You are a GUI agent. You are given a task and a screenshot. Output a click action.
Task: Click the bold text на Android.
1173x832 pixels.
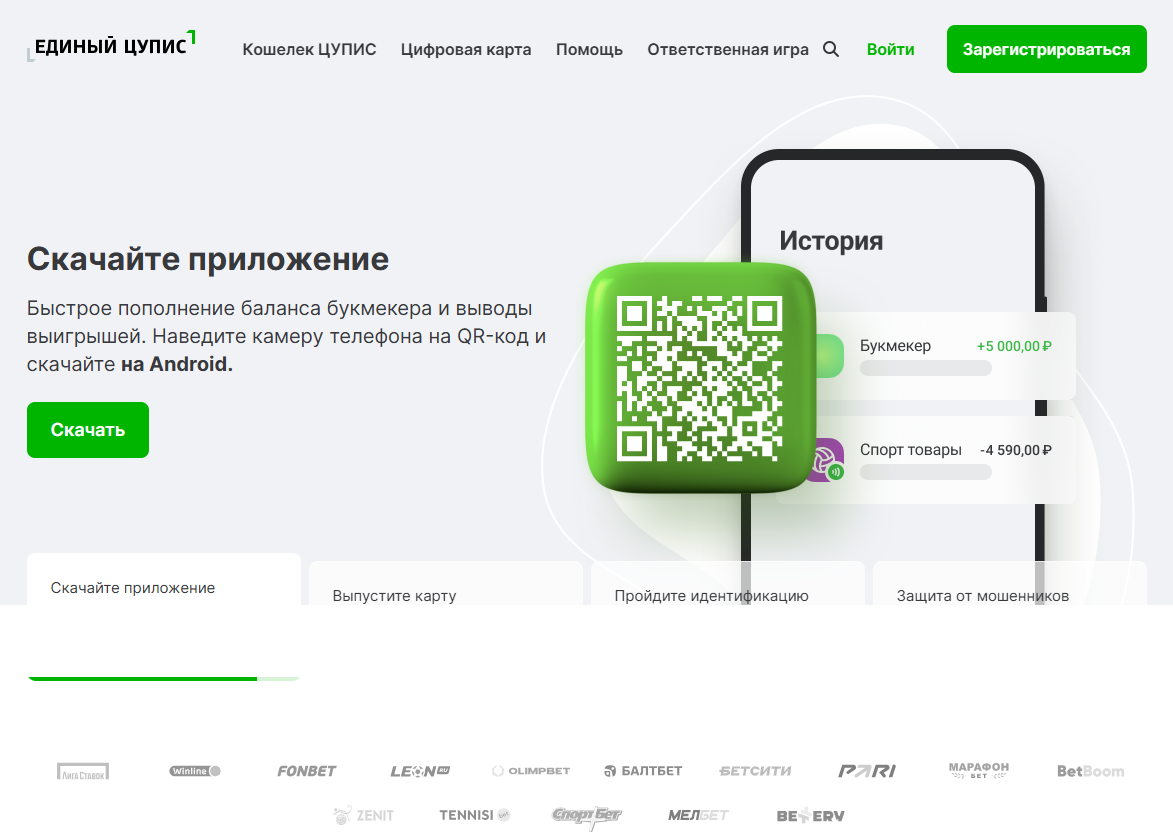[x=177, y=364]
